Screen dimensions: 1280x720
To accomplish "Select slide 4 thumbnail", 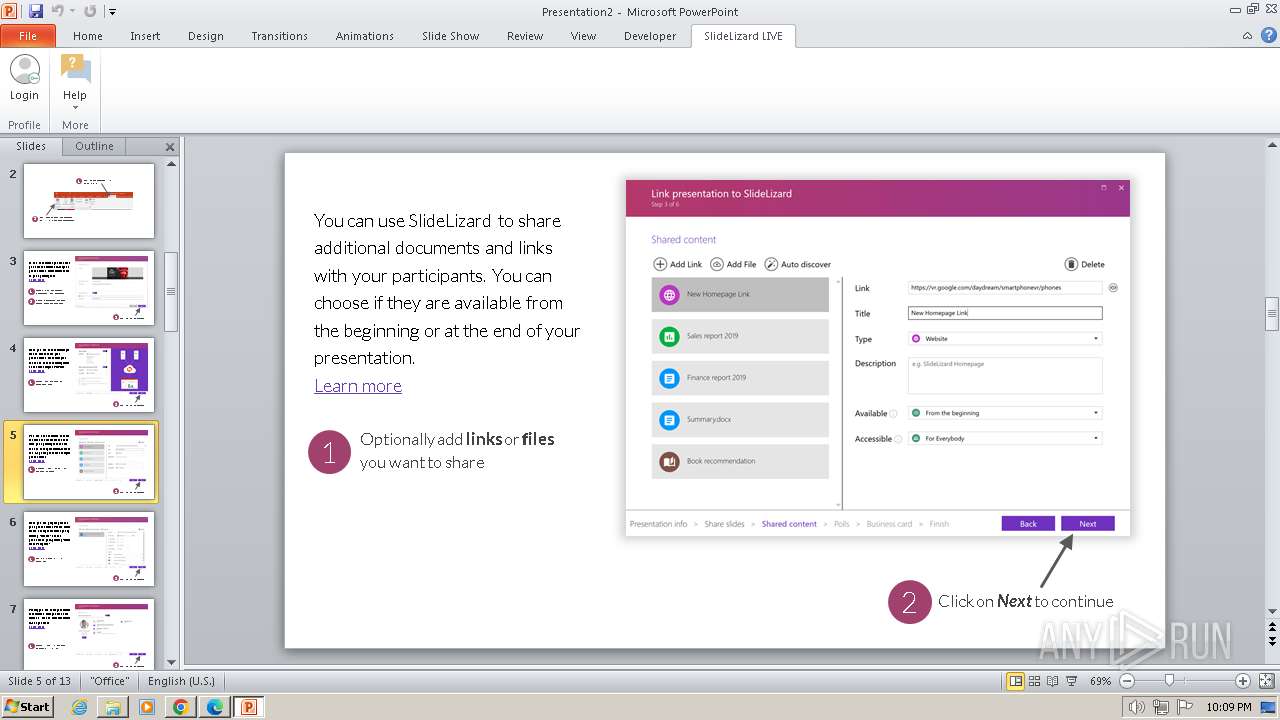I will 89,374.
